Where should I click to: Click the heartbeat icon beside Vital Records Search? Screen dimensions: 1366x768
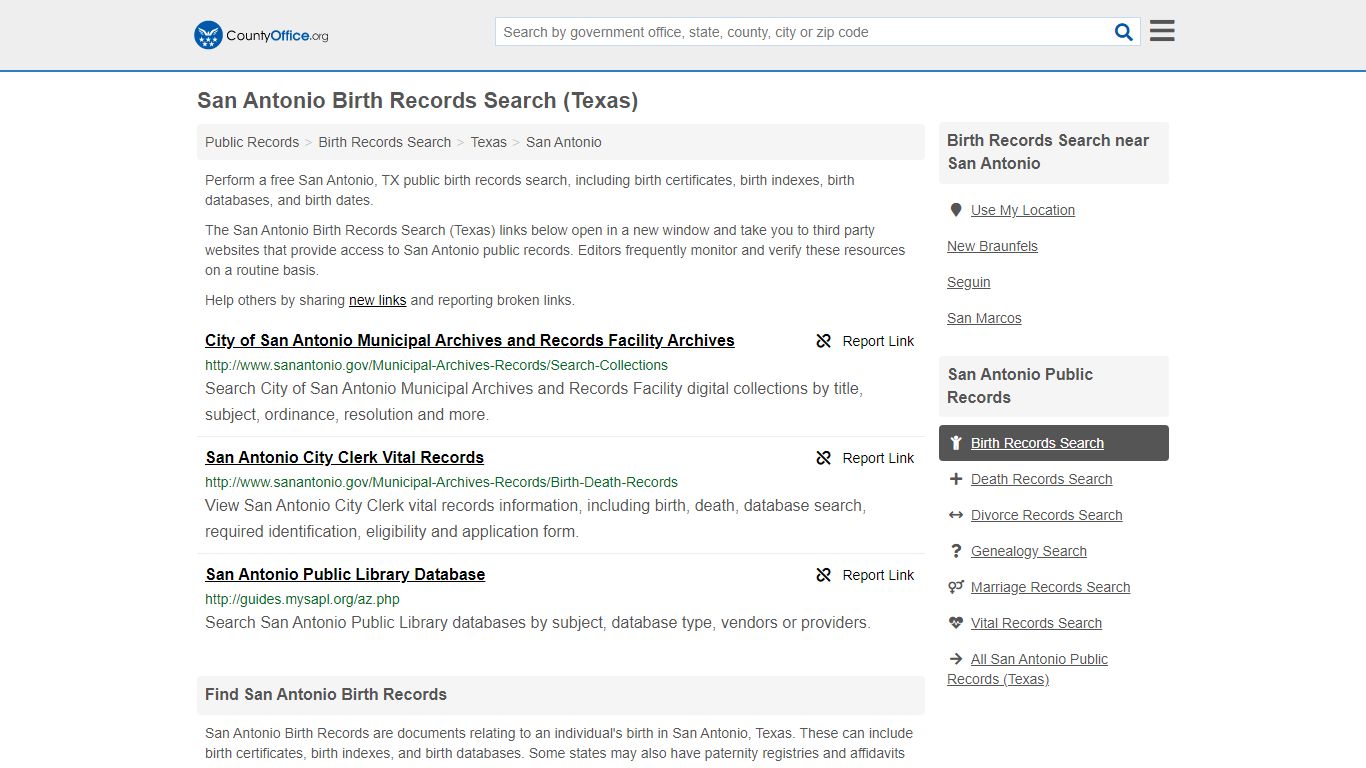[x=956, y=623]
